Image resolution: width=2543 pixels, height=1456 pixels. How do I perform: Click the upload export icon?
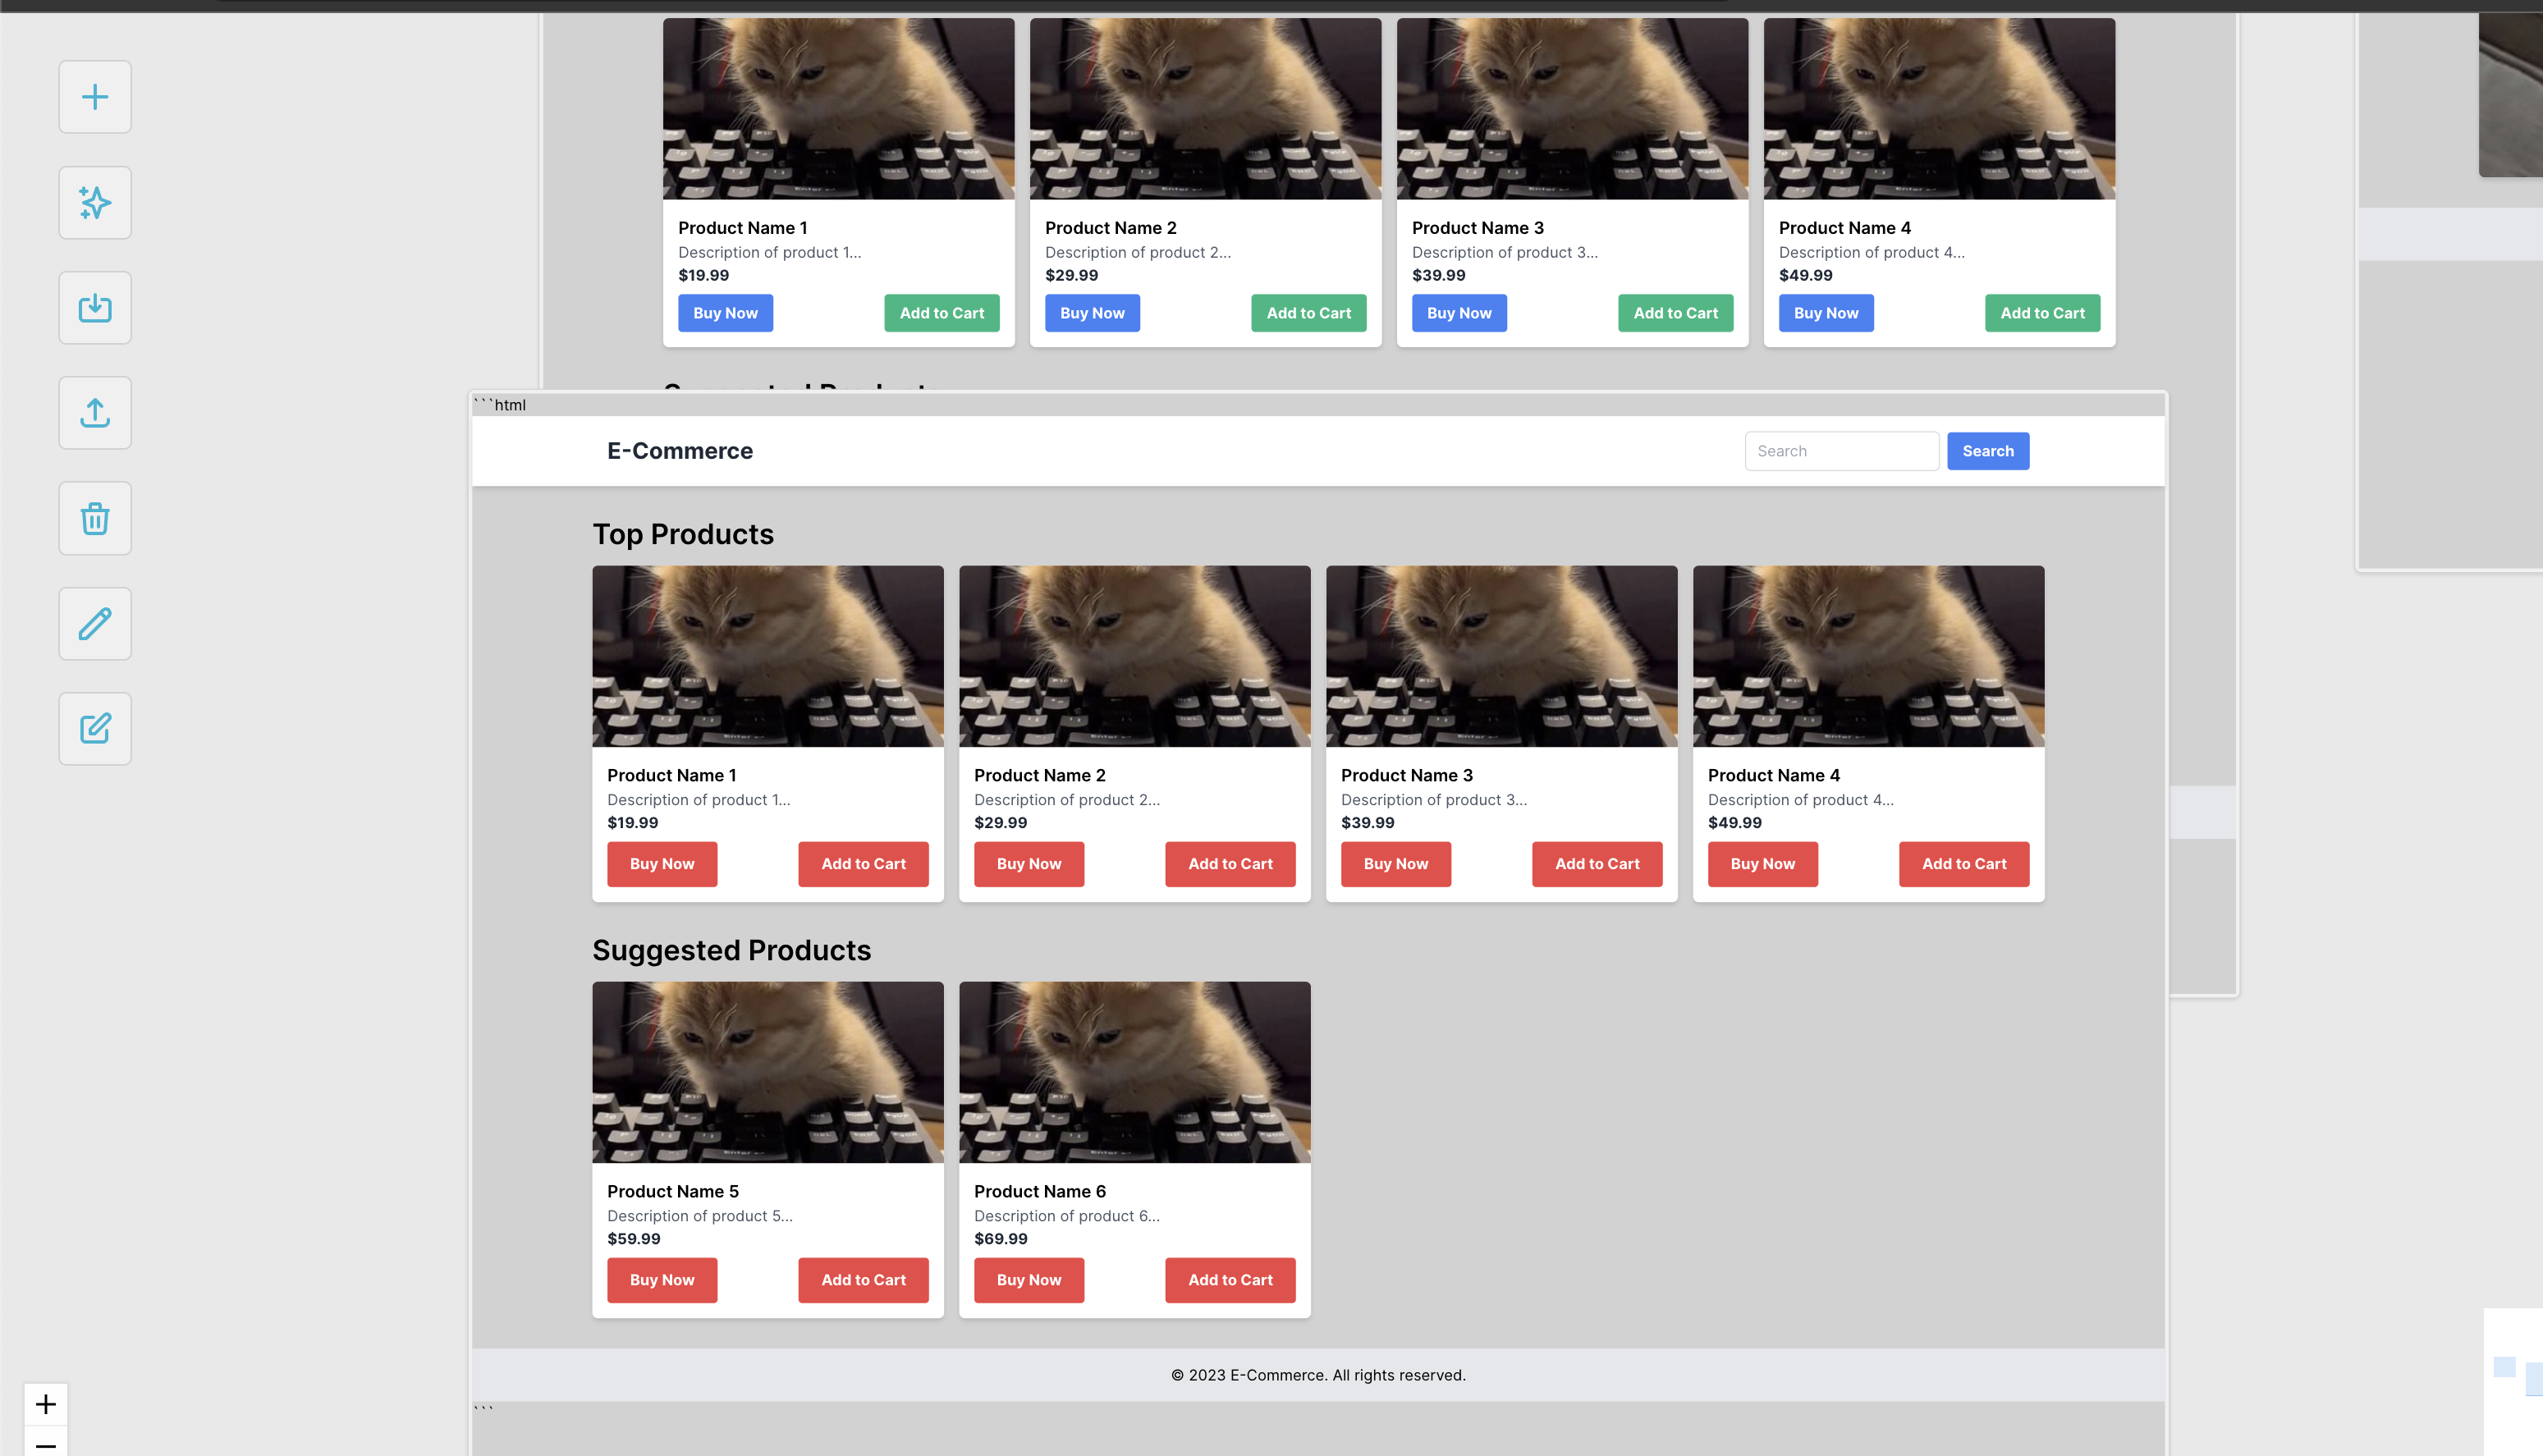tap(95, 413)
